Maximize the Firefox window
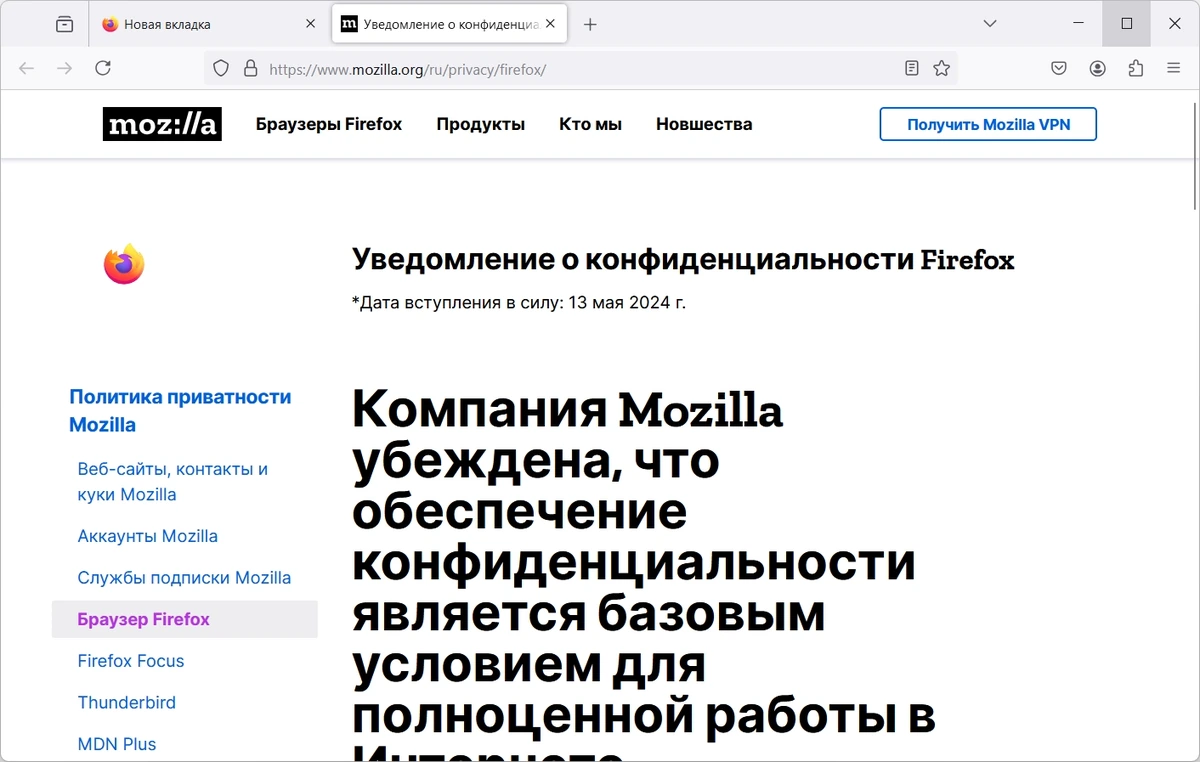 tap(1127, 23)
